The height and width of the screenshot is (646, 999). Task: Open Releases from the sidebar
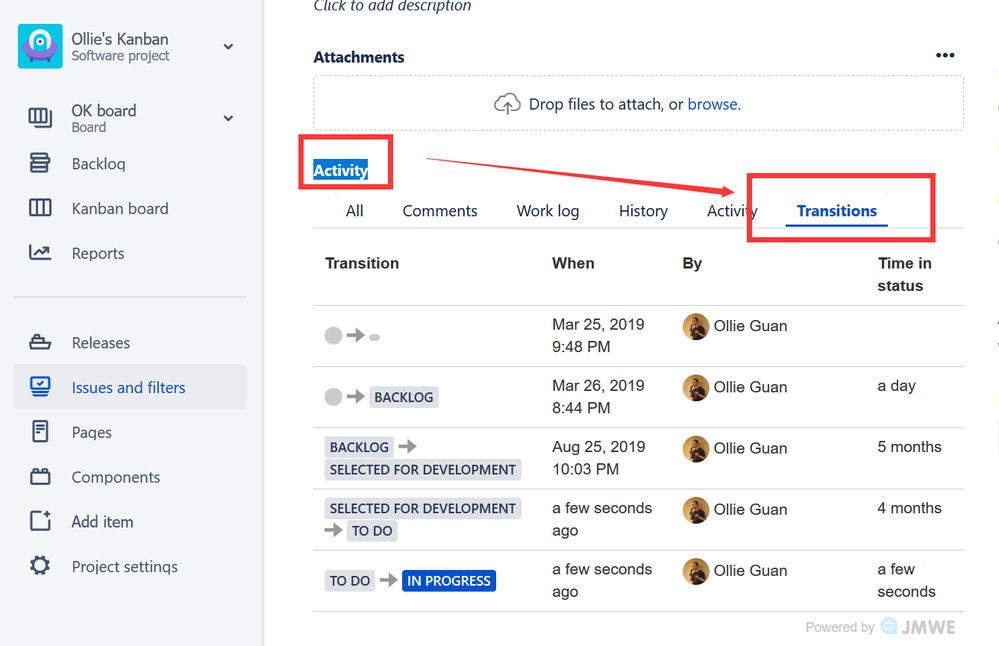tap(101, 343)
